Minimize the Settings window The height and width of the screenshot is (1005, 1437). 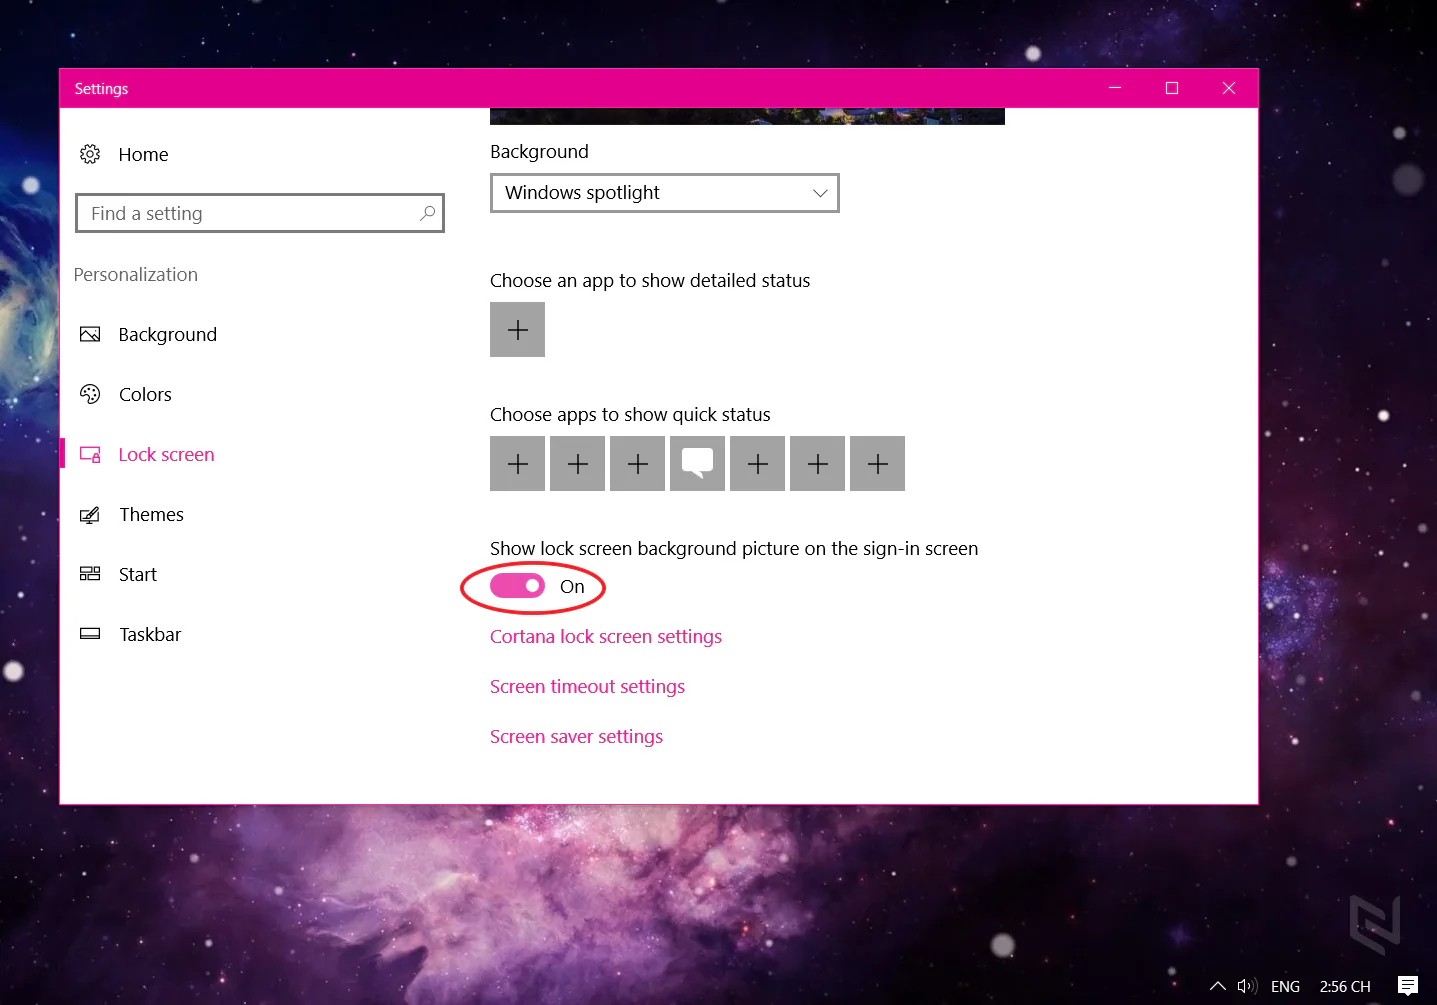pyautogui.click(x=1115, y=88)
